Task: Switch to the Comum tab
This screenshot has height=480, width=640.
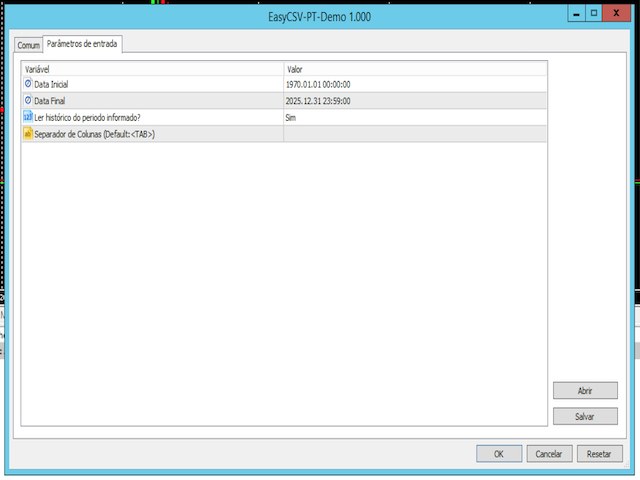Action: 28,45
